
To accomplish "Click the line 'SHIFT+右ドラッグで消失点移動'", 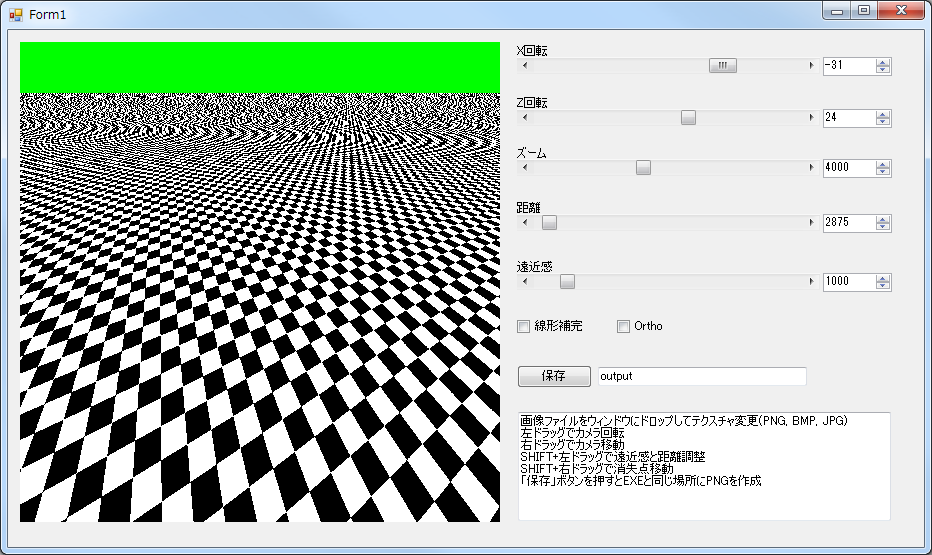I will (597, 468).
